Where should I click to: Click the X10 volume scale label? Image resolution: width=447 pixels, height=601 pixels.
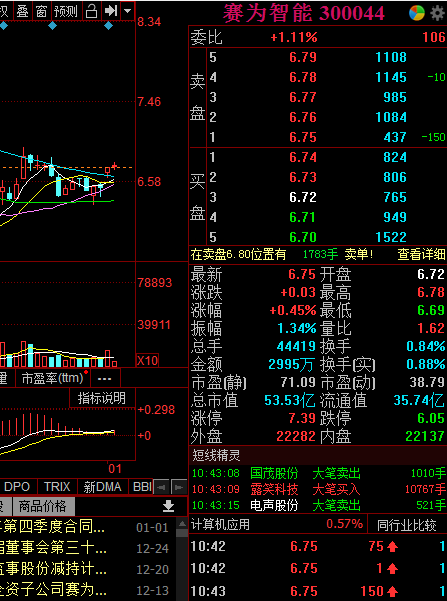tap(147, 360)
